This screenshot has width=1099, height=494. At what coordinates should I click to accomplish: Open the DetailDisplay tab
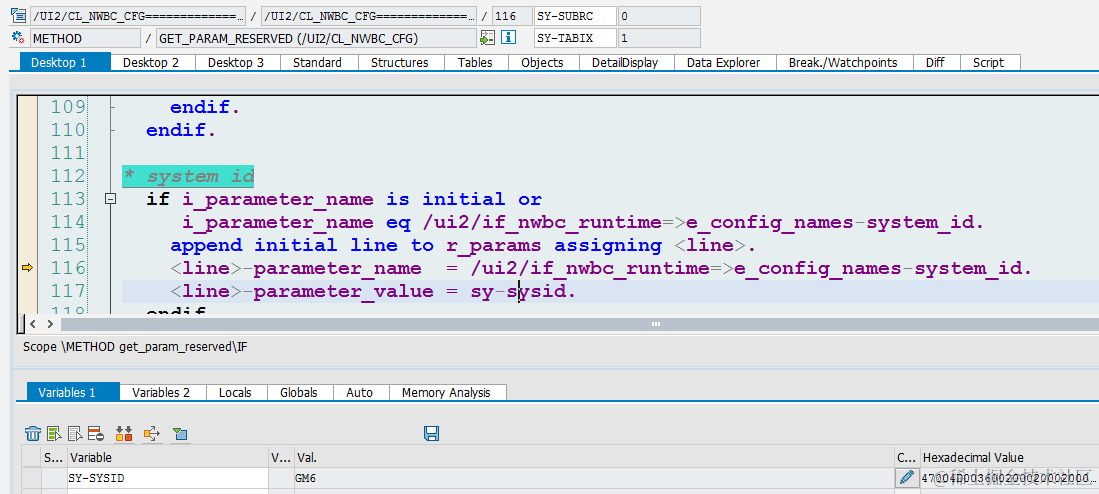click(625, 62)
